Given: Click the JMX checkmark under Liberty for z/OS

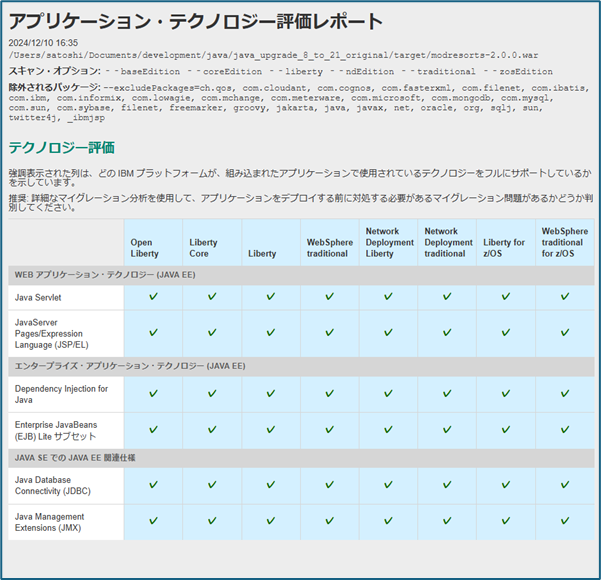Looking at the screenshot, I should click(x=506, y=521).
